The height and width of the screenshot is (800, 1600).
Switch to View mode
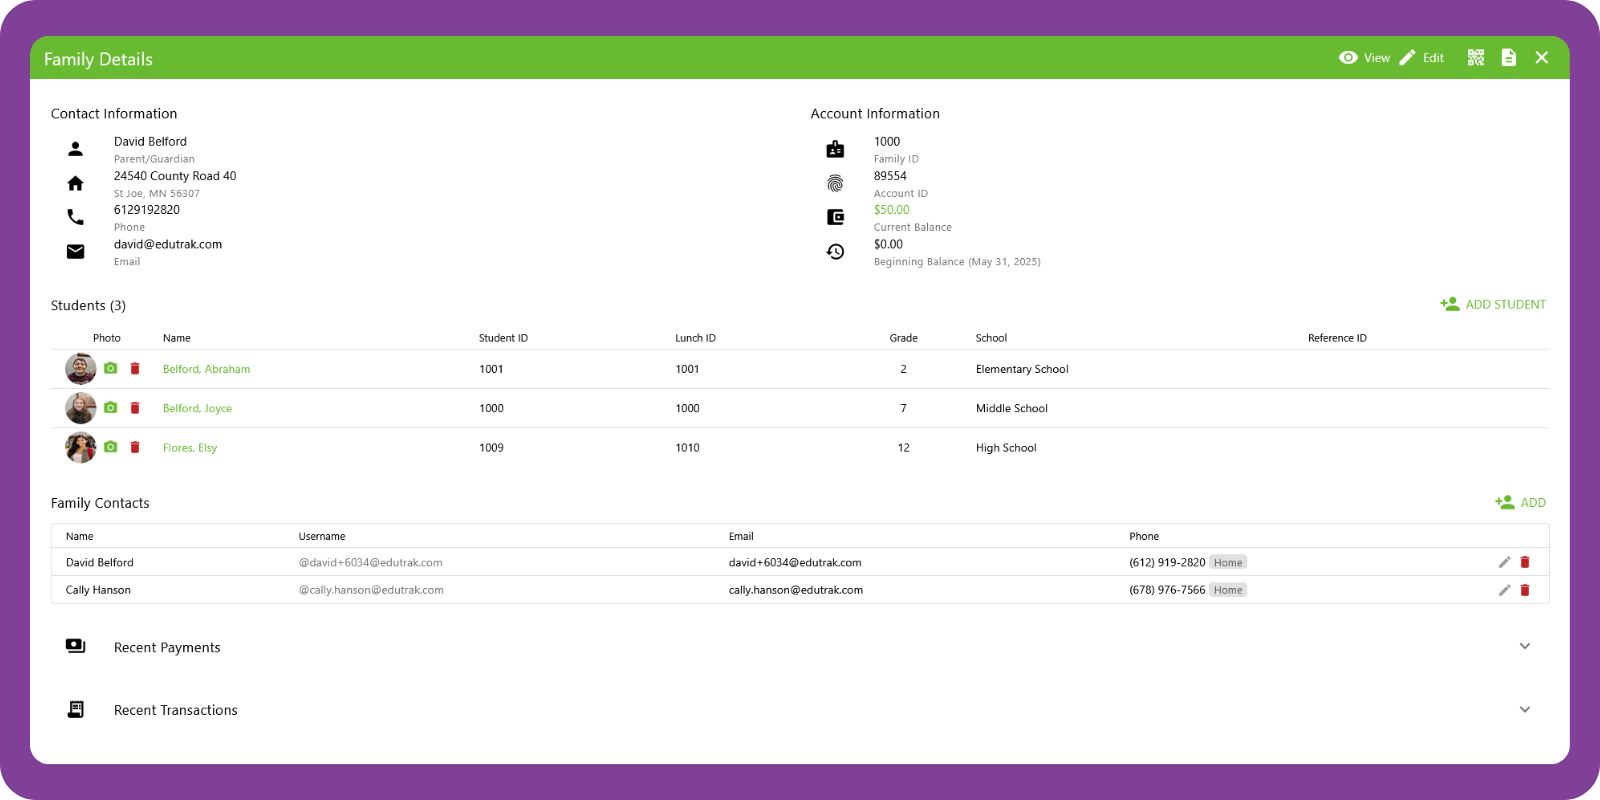pyautogui.click(x=1364, y=58)
